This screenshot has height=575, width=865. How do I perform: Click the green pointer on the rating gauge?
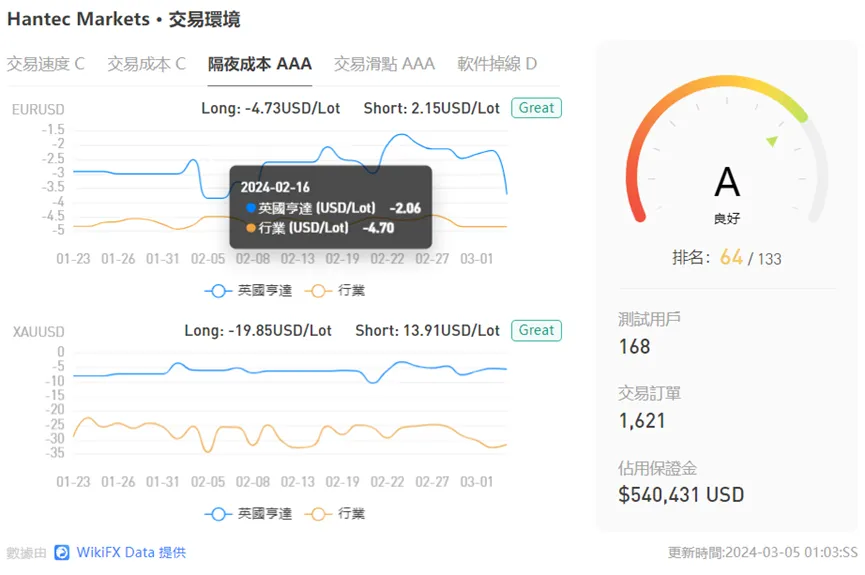pyautogui.click(x=772, y=141)
